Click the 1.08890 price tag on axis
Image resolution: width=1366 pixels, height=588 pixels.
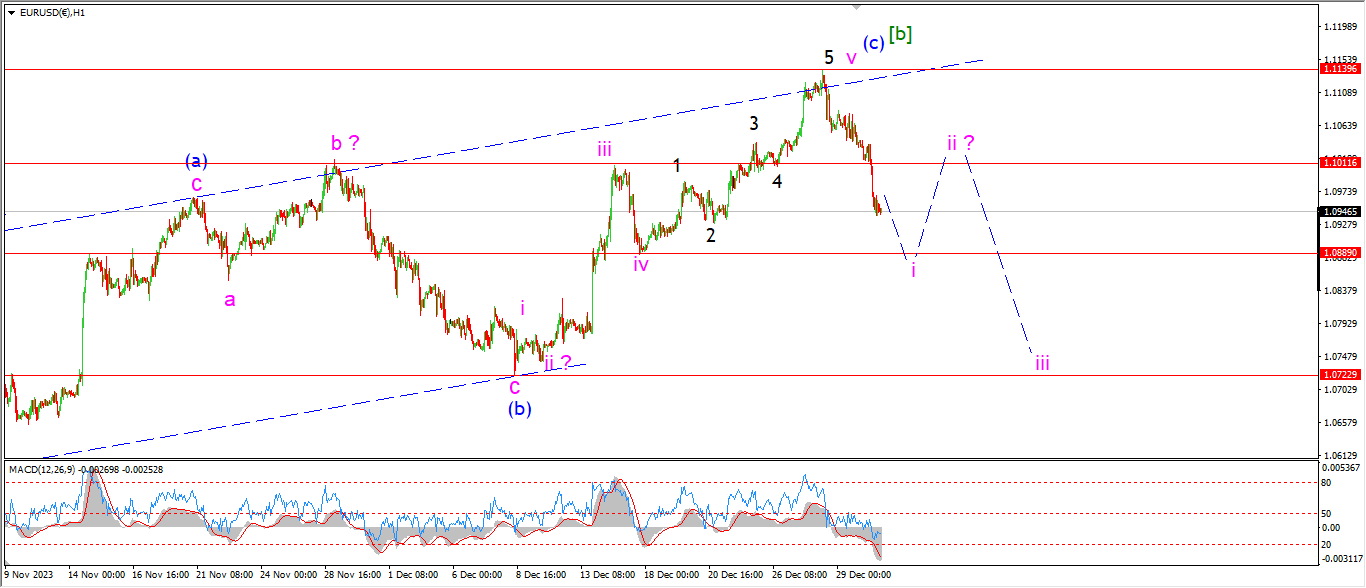tap(1339, 253)
